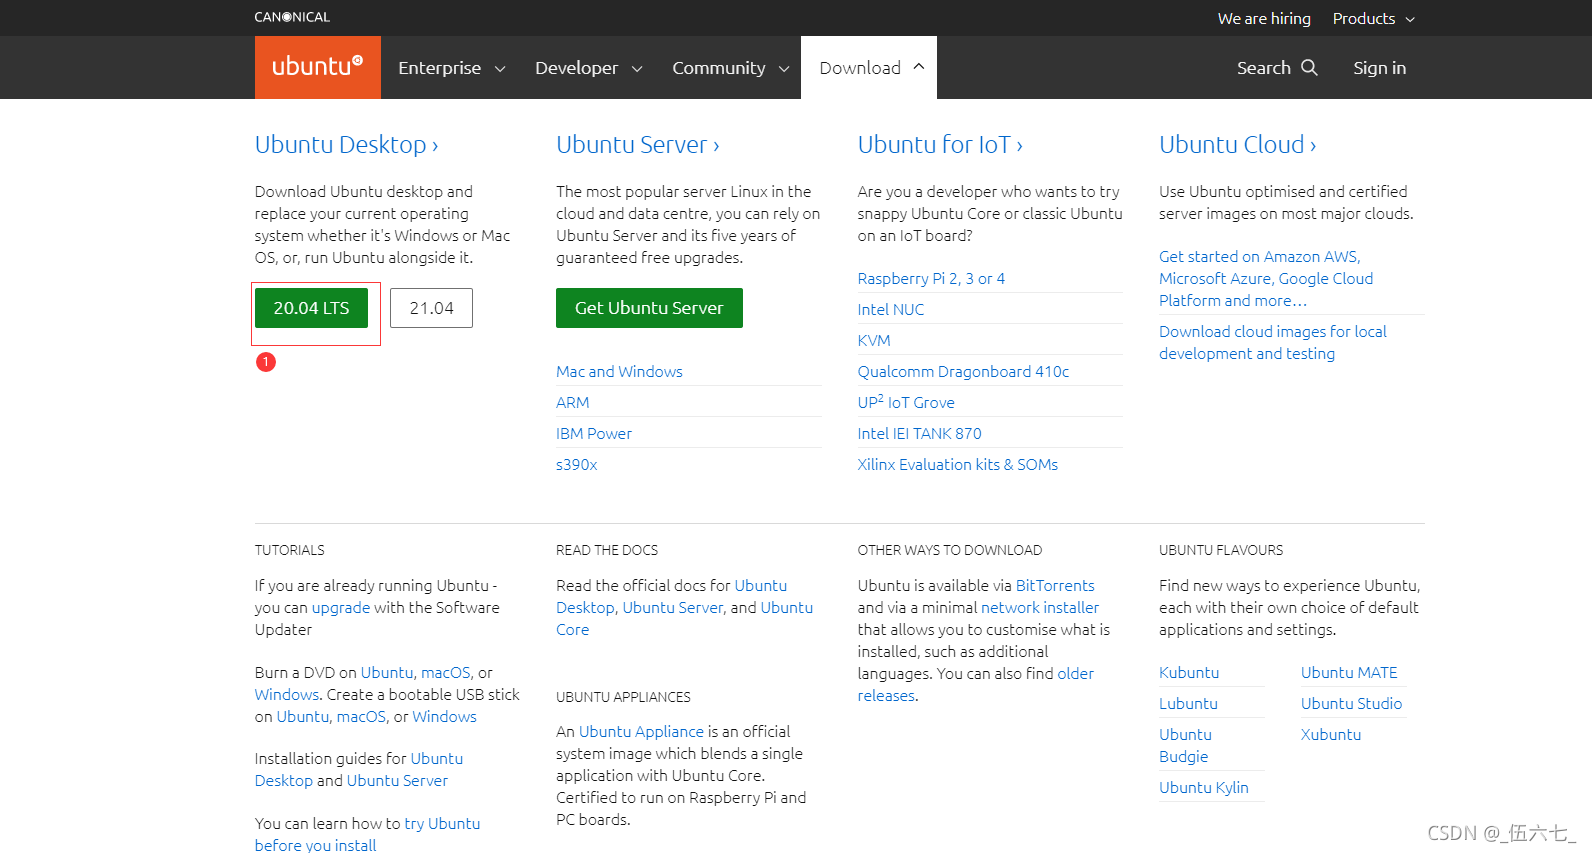Expand the Enterprise menu chevron
Screen dimensions: 1592x853
(500, 69)
